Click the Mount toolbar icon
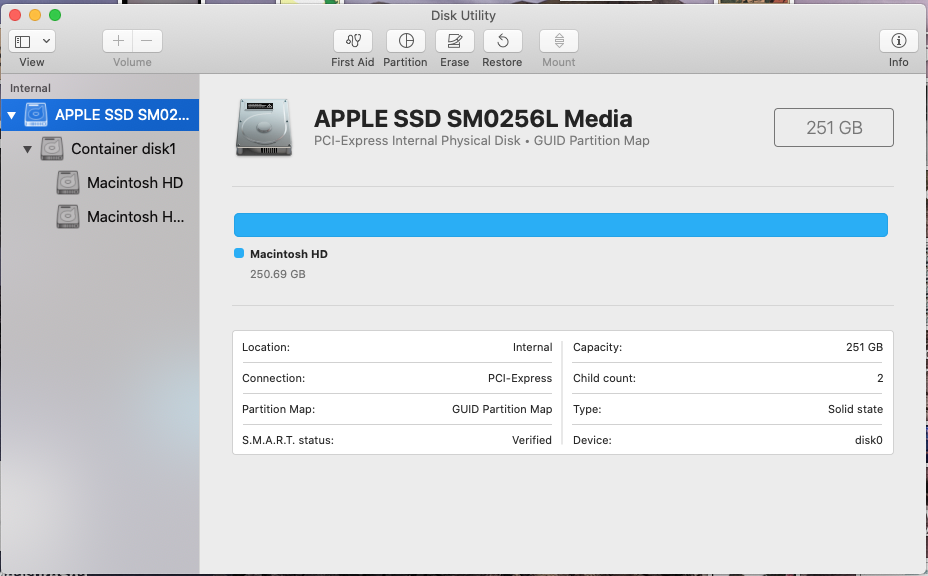928x576 pixels. (x=559, y=41)
